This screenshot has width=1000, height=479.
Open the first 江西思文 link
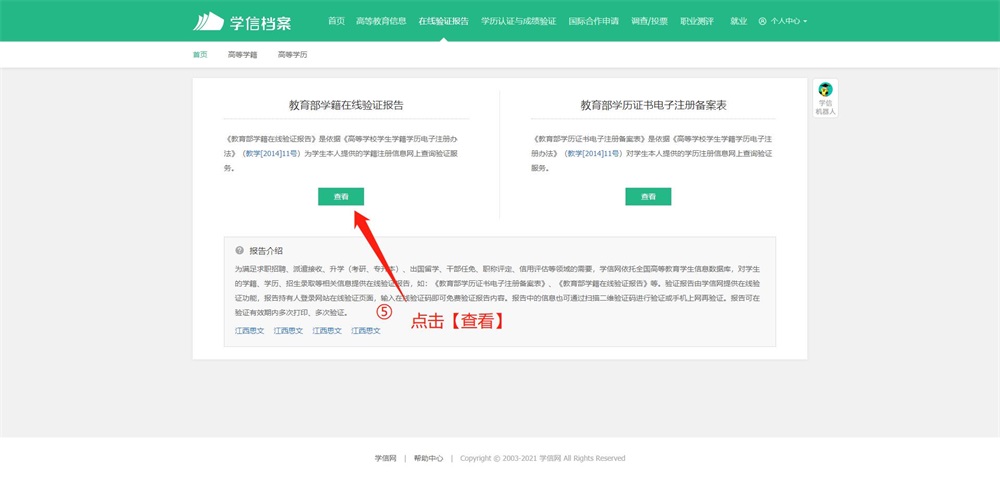tap(249, 330)
